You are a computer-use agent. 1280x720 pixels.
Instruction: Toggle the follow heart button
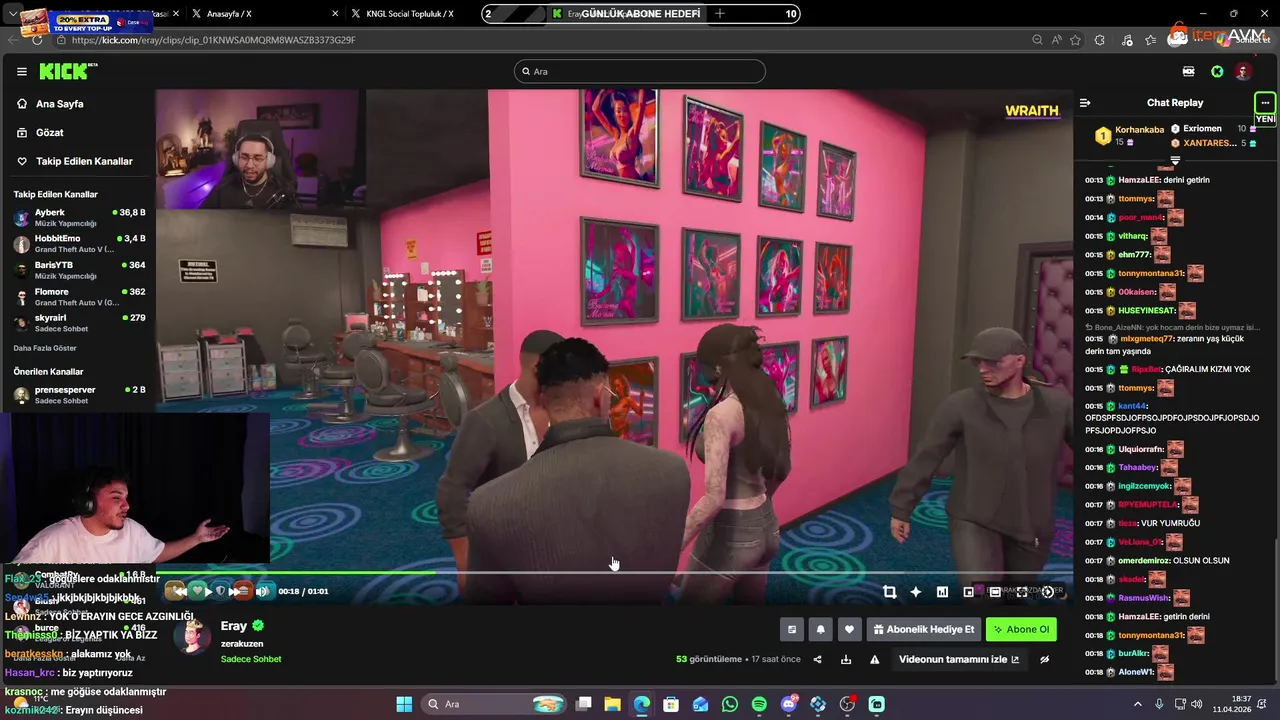(849, 629)
